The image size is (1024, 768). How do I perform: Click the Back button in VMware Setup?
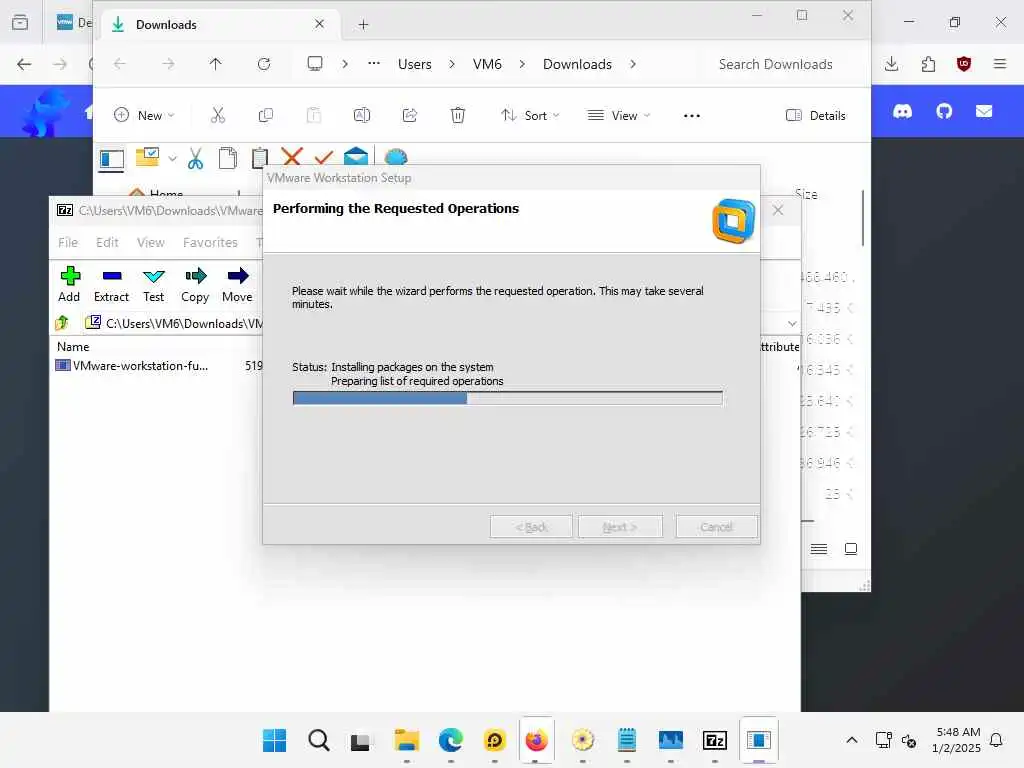(x=531, y=526)
